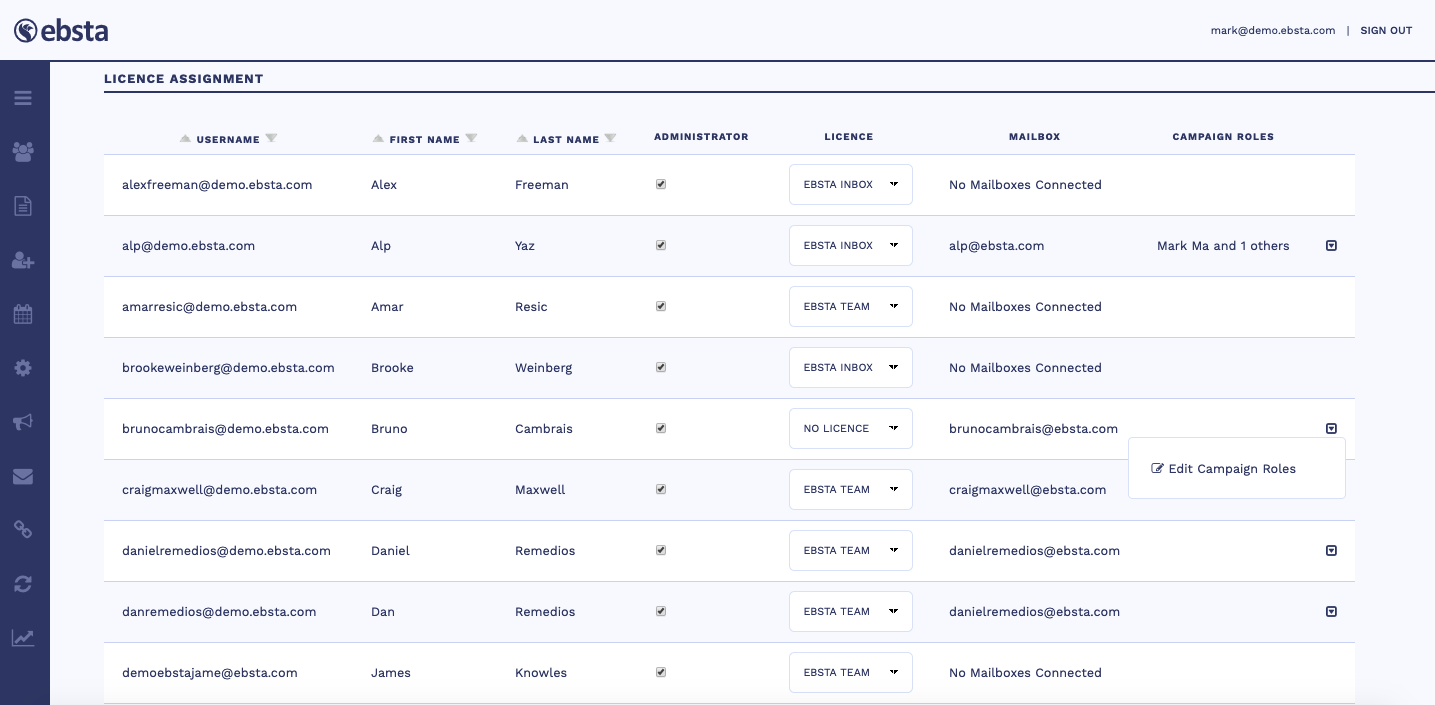Click the Ebsta logo
Screen dimensions: 1435x705
coord(61,31)
